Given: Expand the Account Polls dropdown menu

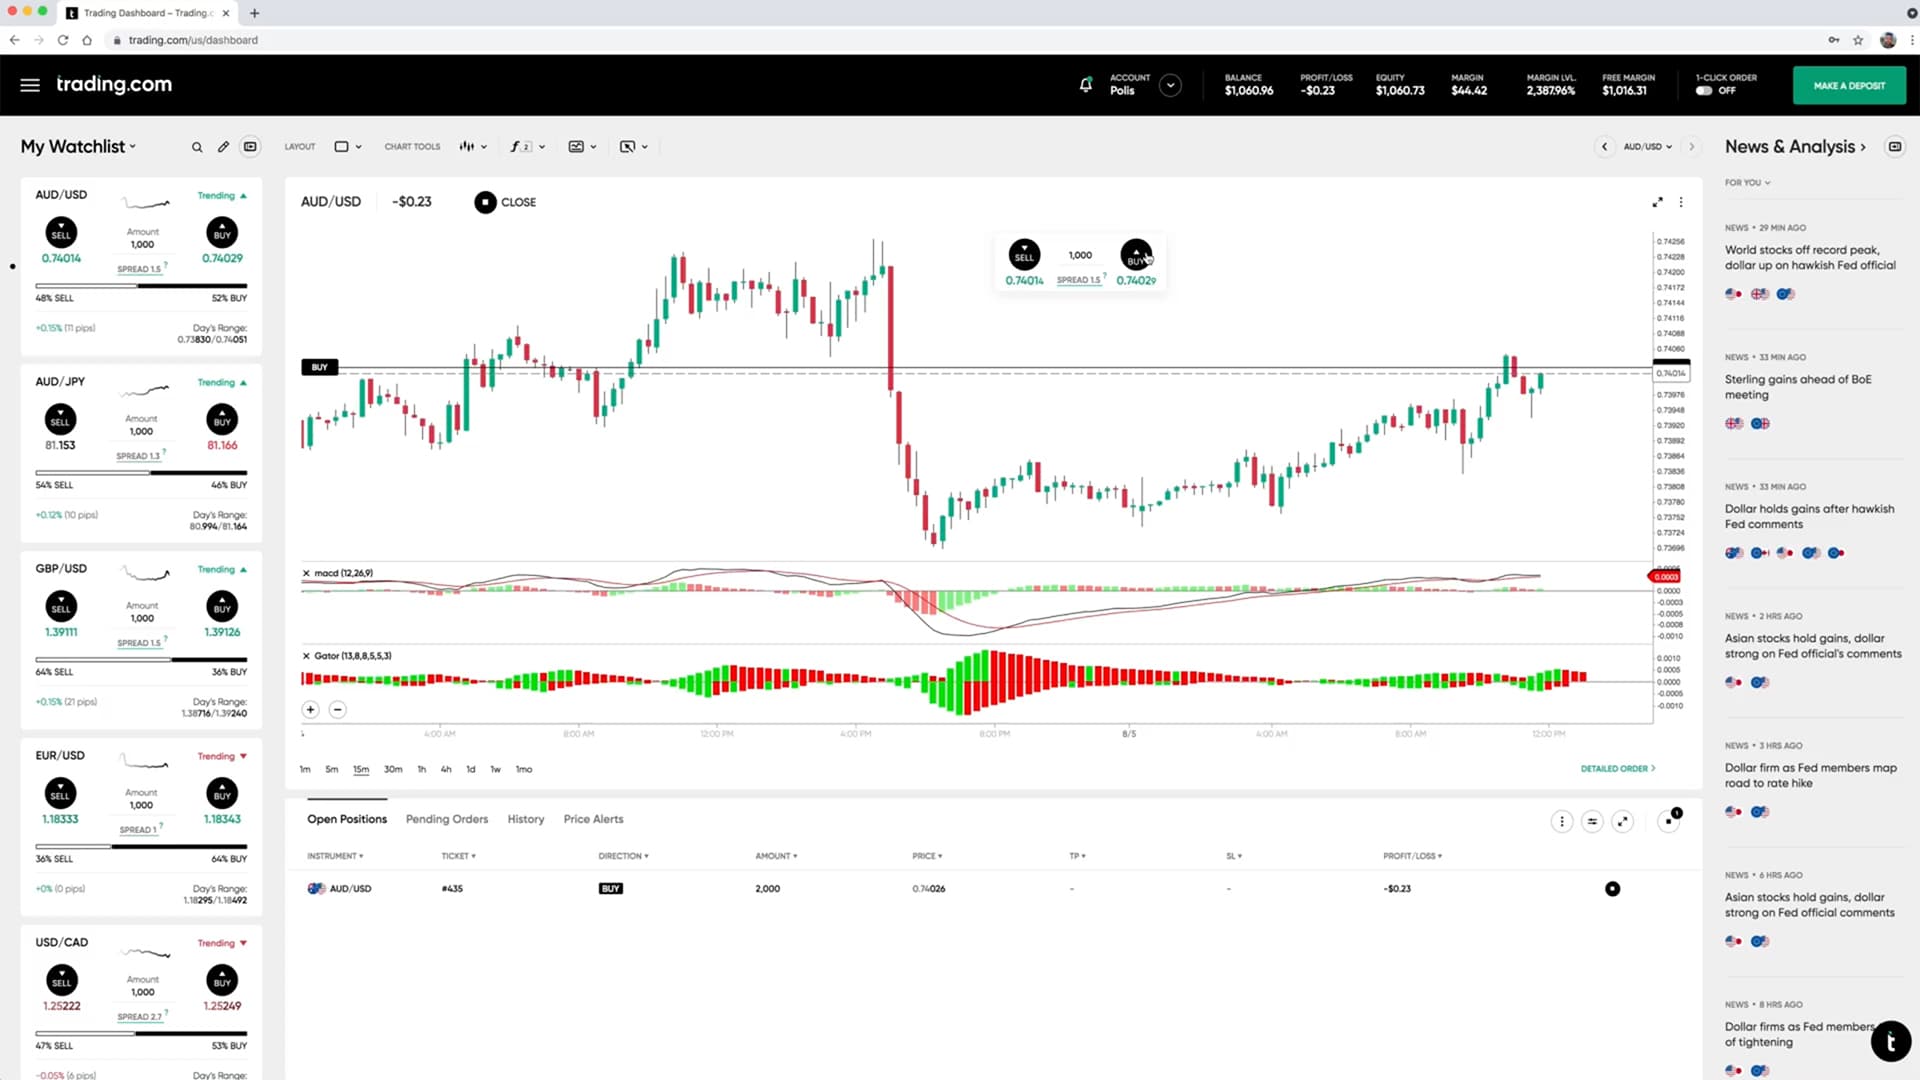Looking at the screenshot, I should pos(1168,84).
